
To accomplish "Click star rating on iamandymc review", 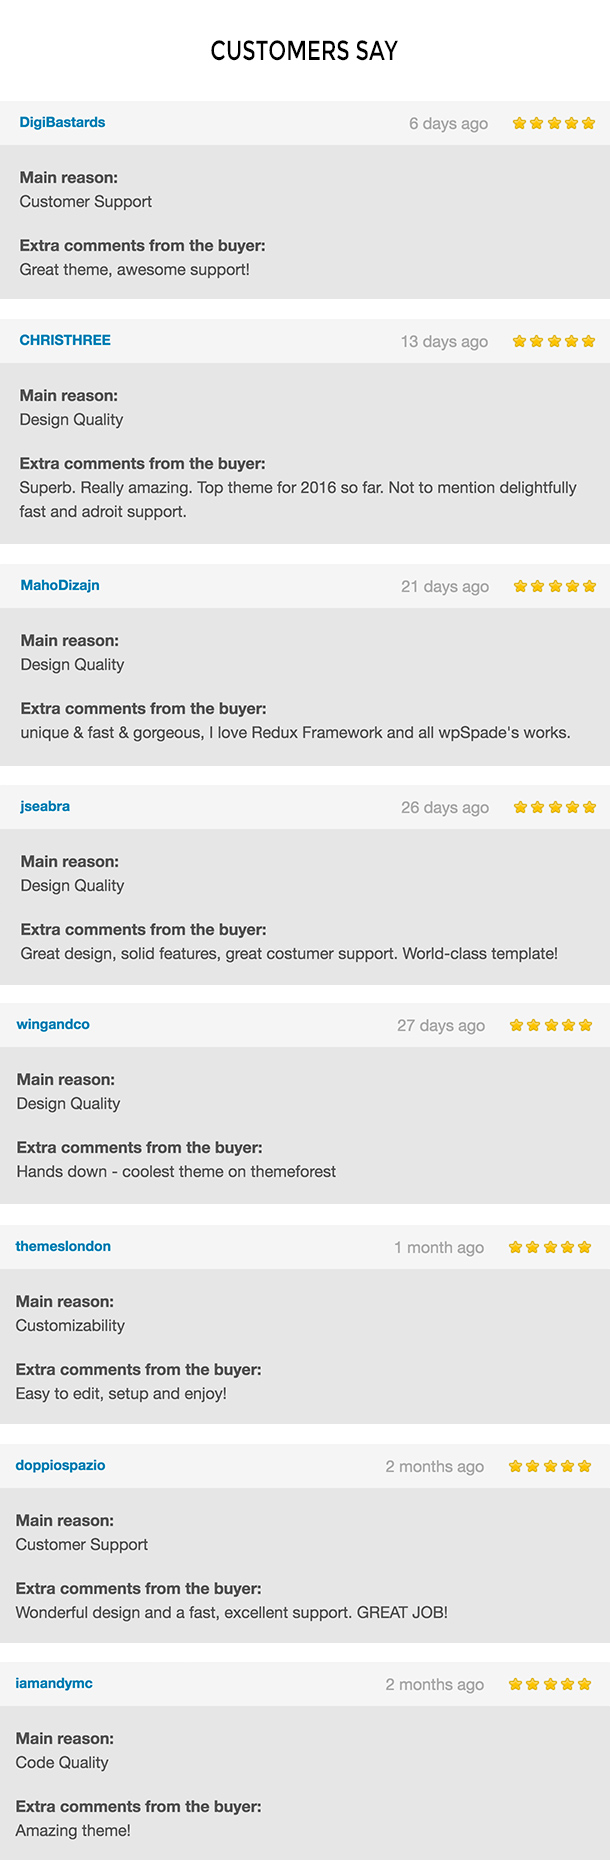I will coord(550,1684).
